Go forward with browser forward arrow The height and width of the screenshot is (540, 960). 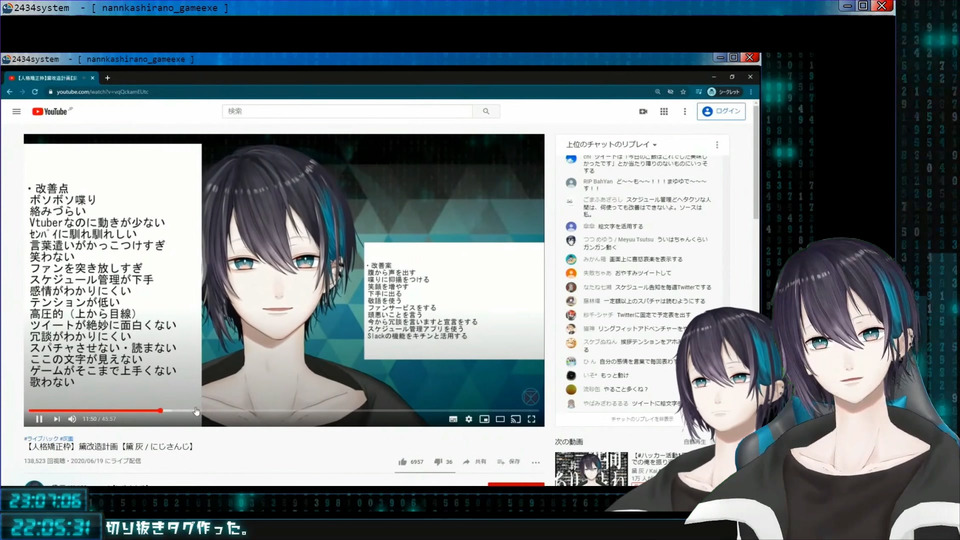click(22, 92)
